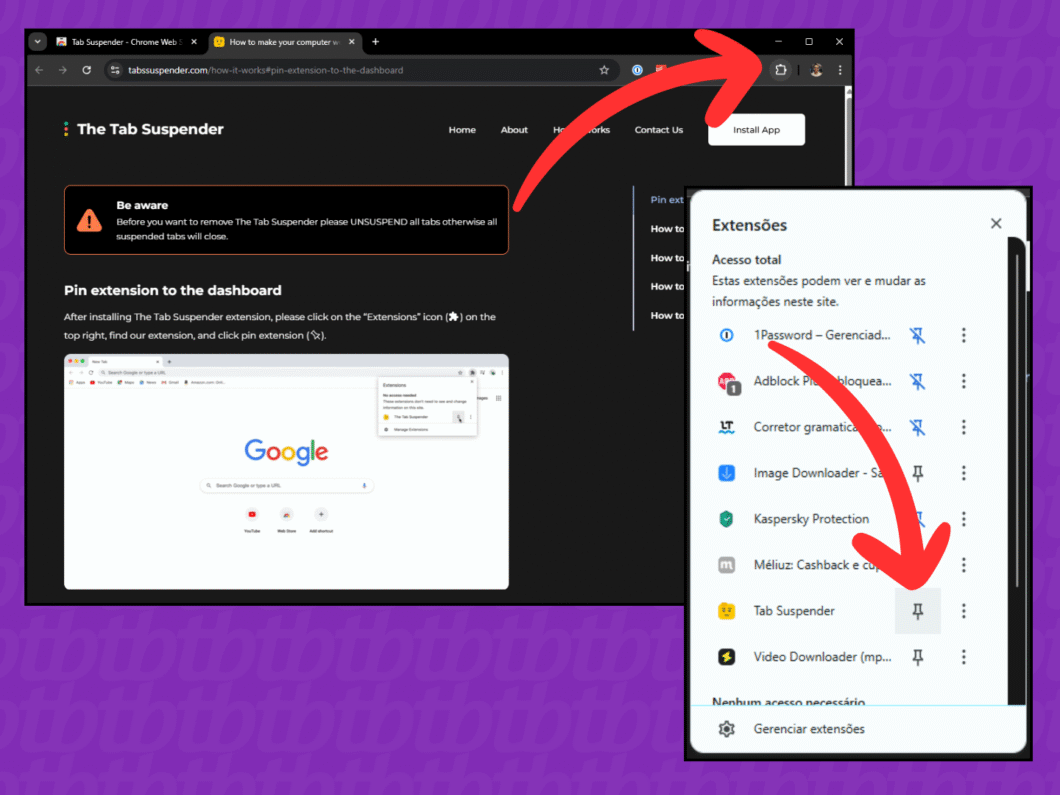This screenshot has width=1060, height=795.
Task: Open more options for Corretor gramatical
Action: (964, 427)
